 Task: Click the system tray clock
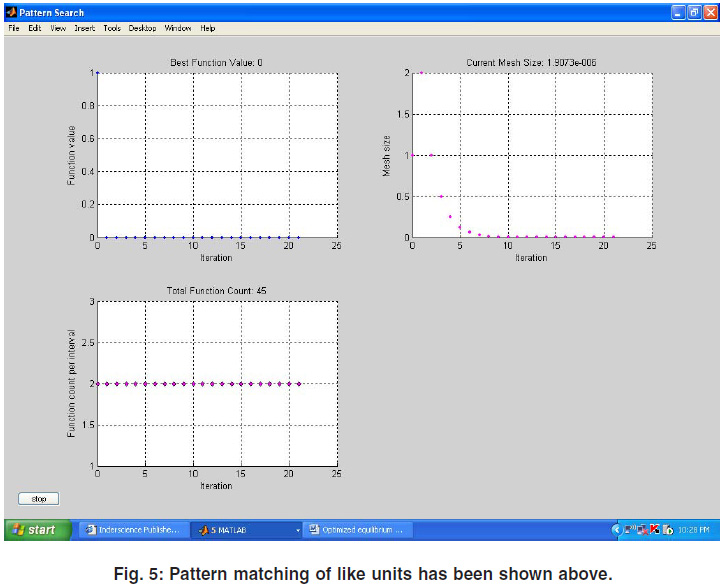pos(695,529)
